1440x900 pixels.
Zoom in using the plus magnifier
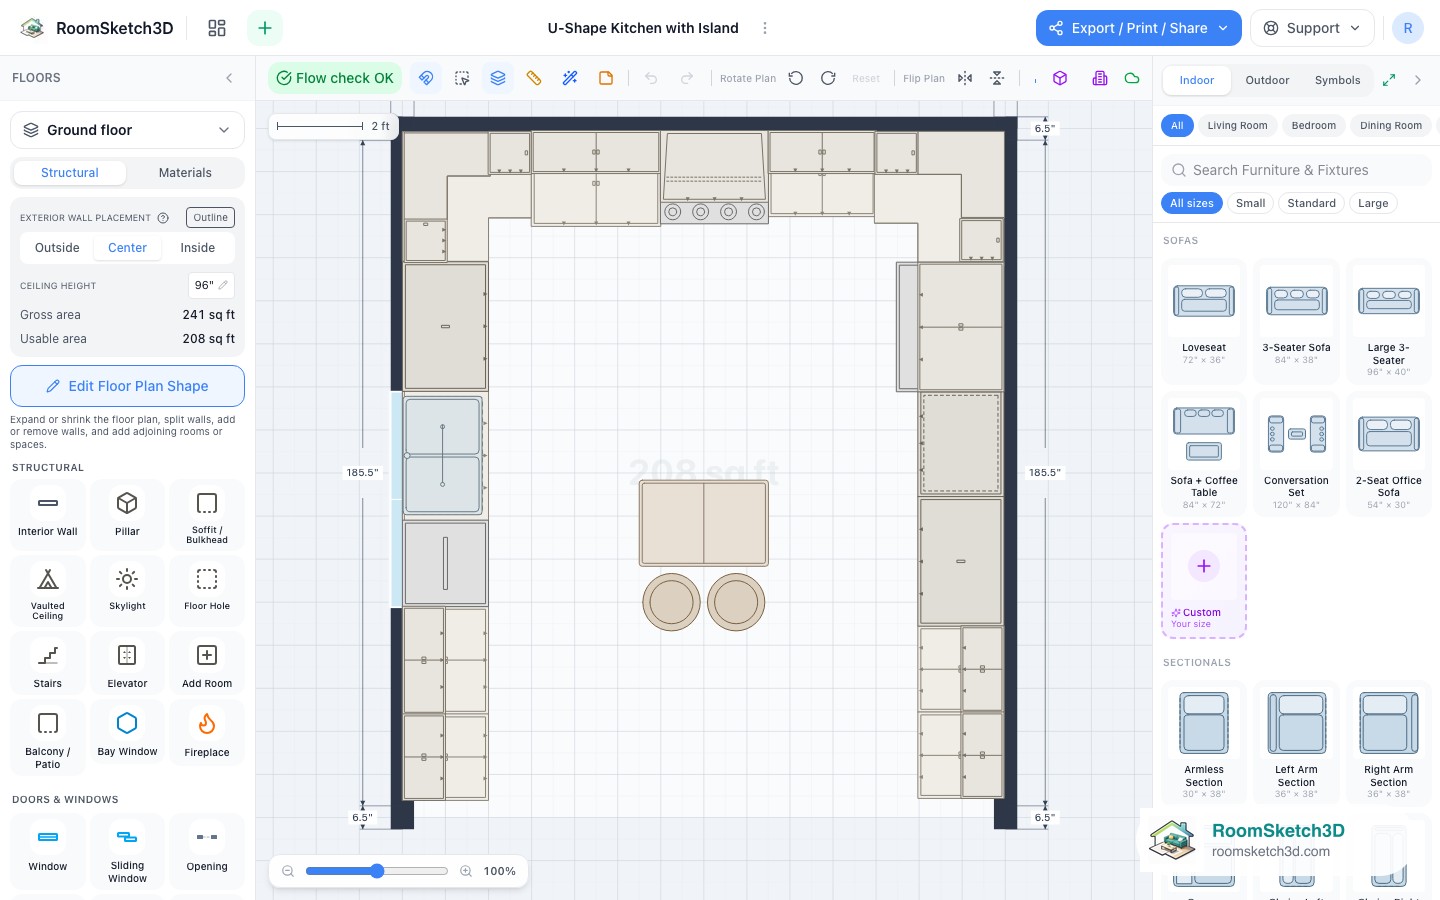coord(466,871)
